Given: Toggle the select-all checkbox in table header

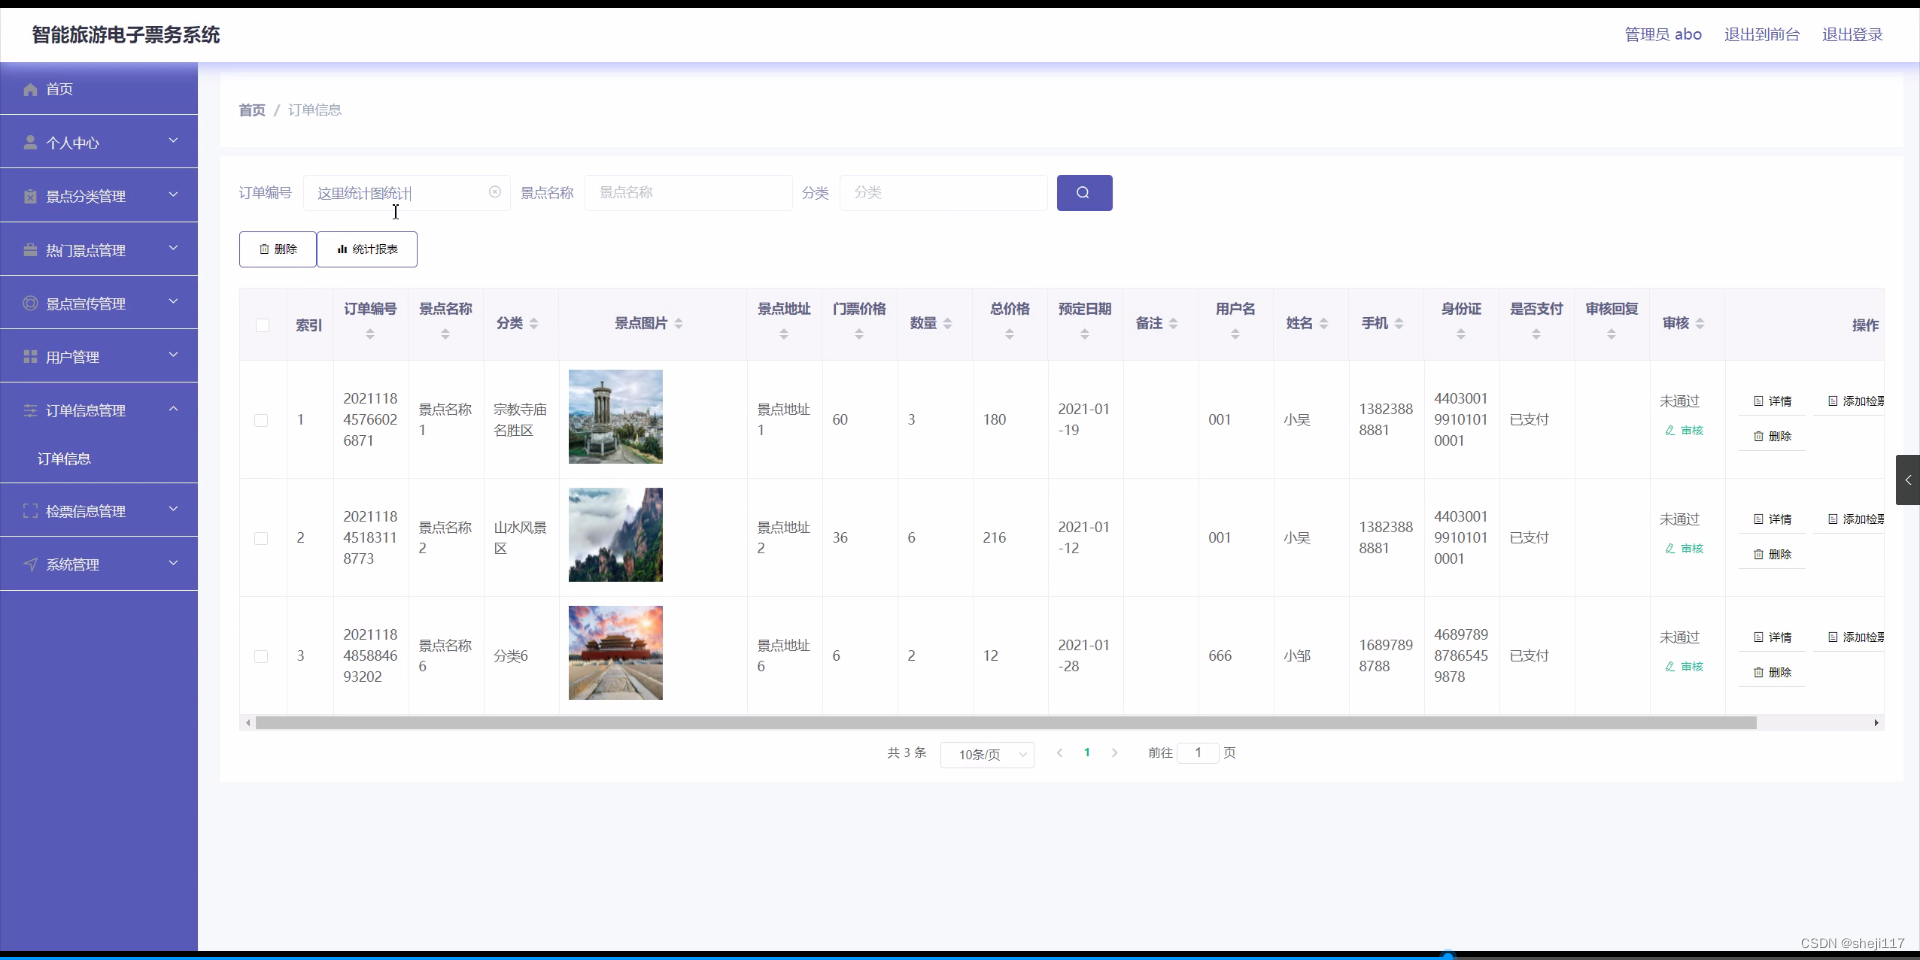Looking at the screenshot, I should 262,325.
